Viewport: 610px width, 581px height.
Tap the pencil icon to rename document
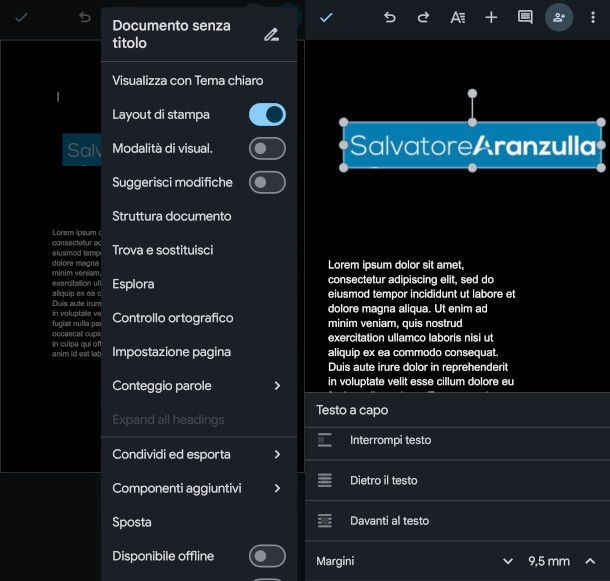coord(271,35)
